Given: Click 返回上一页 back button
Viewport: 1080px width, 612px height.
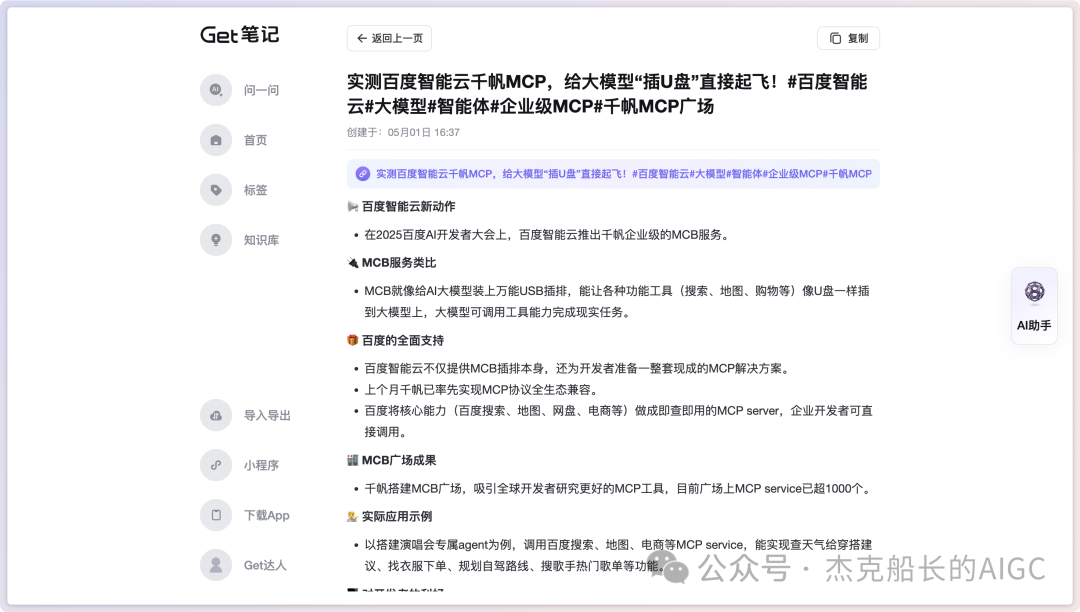Looking at the screenshot, I should click(389, 39).
